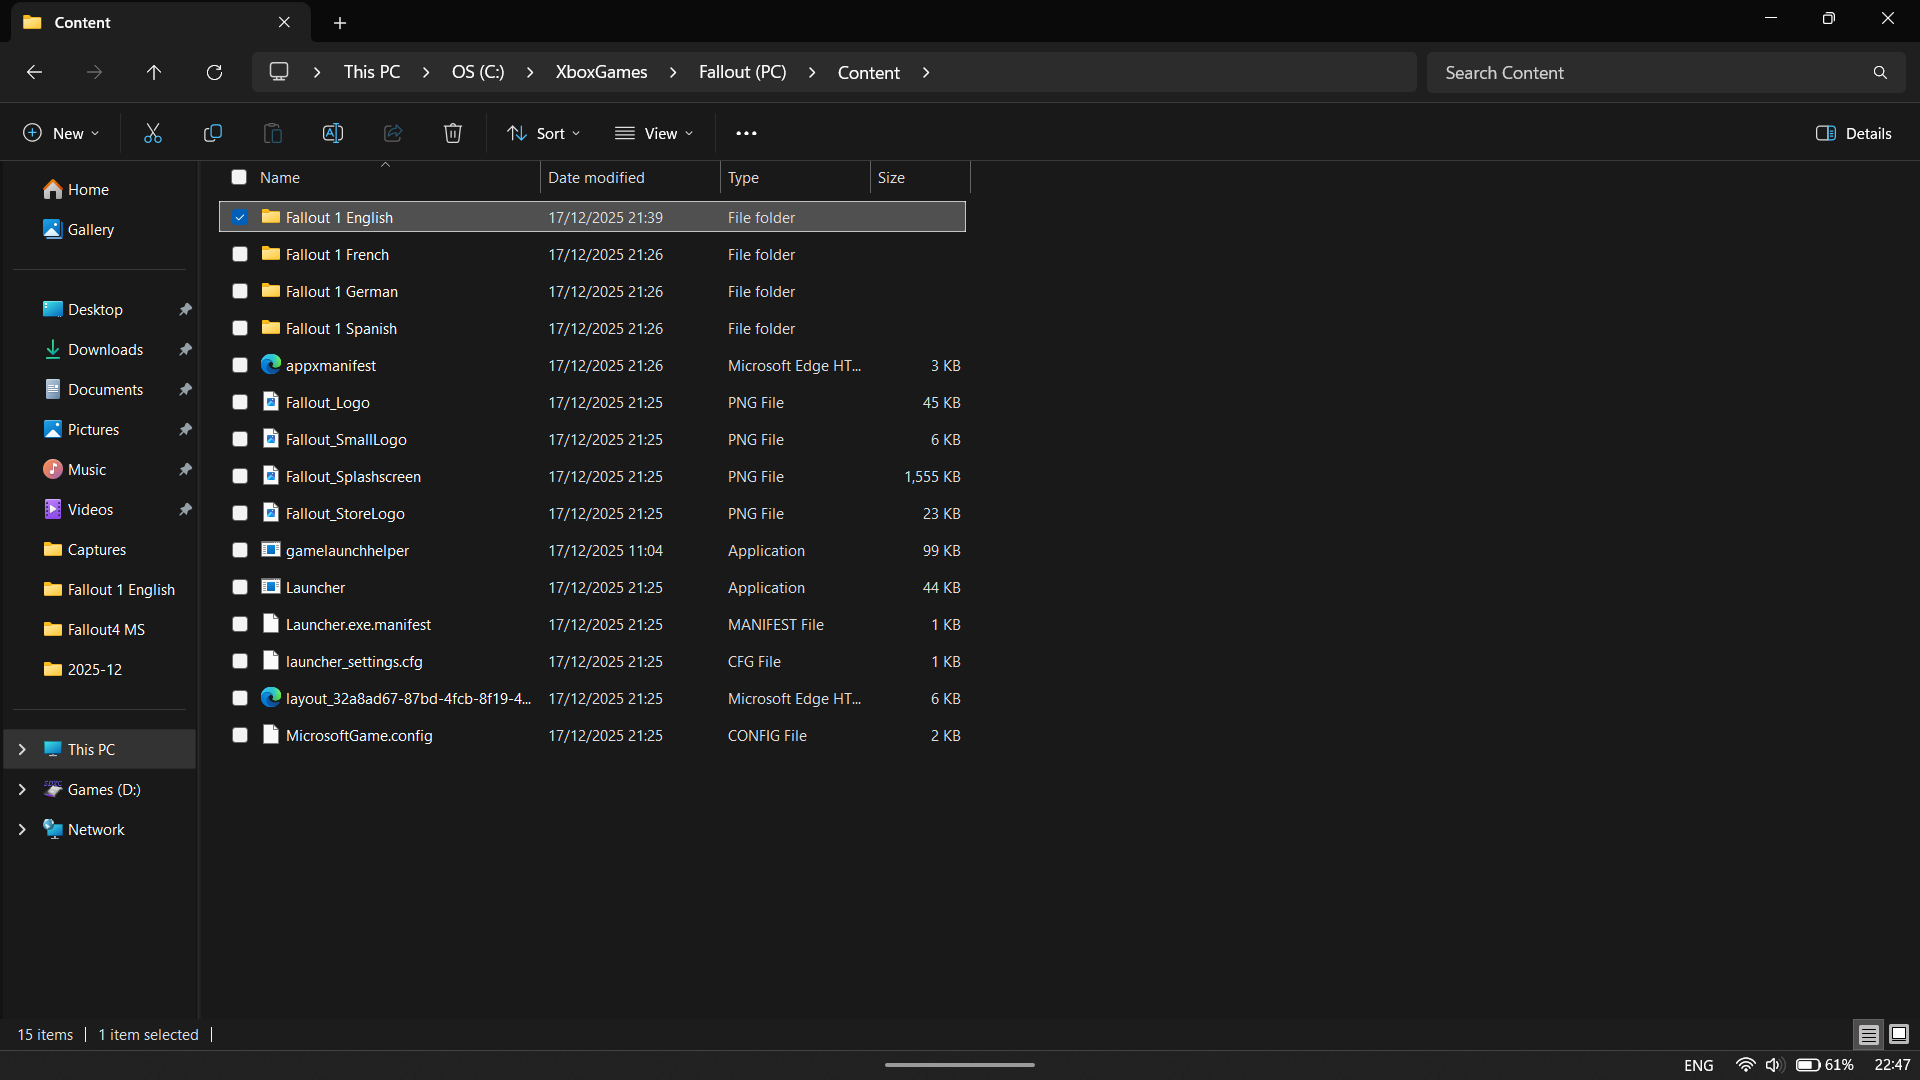Cut the selected folder using toolbar icon

[152, 132]
